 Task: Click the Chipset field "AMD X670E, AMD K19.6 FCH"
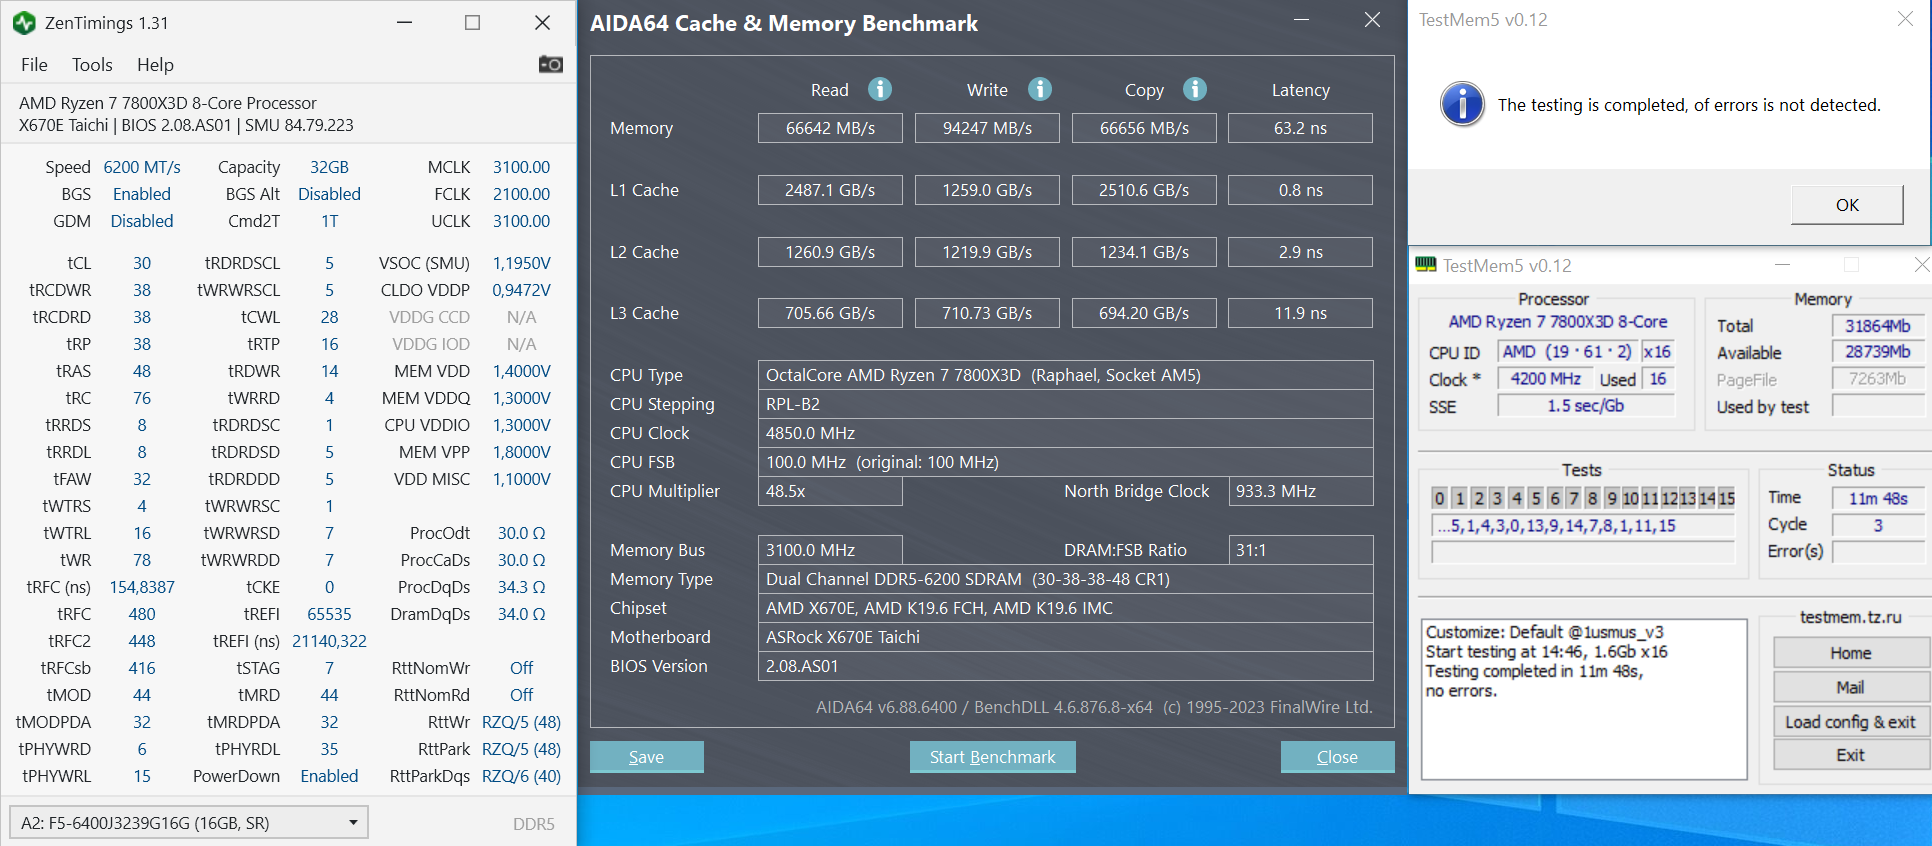[1065, 608]
